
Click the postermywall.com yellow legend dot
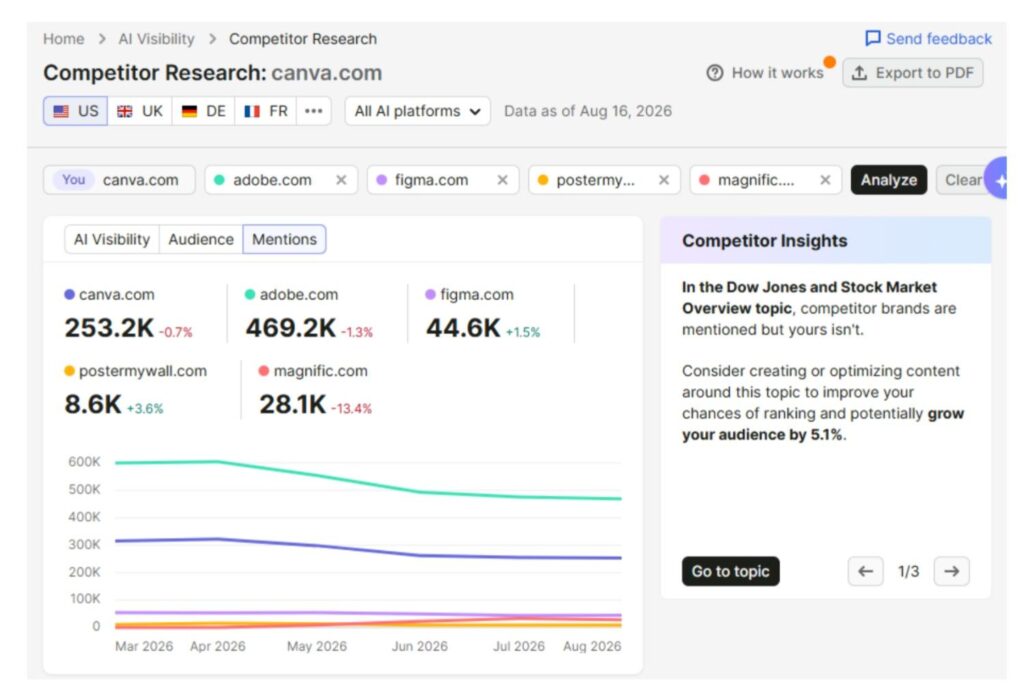coord(69,371)
